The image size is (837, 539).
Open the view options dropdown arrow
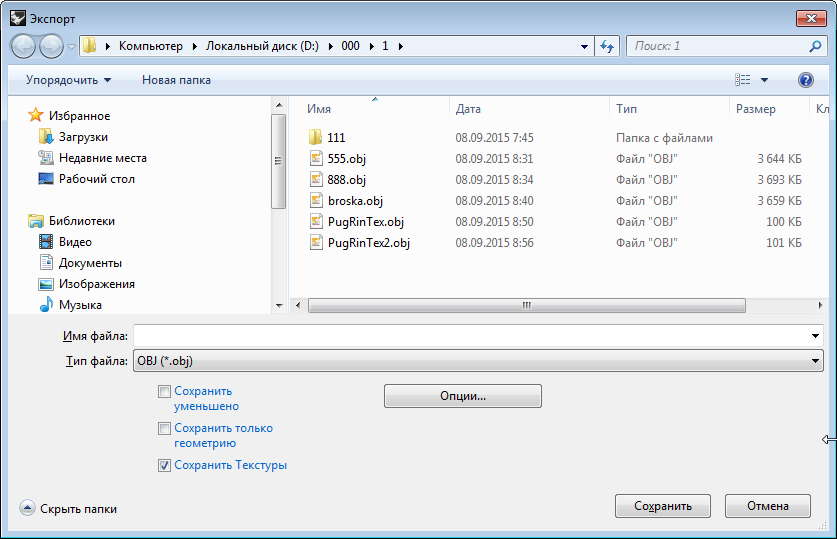[764, 80]
